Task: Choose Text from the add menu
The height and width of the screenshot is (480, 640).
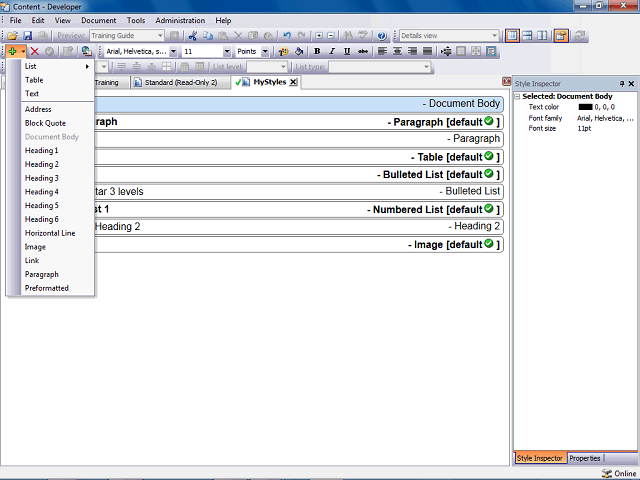Action: (x=58, y=93)
